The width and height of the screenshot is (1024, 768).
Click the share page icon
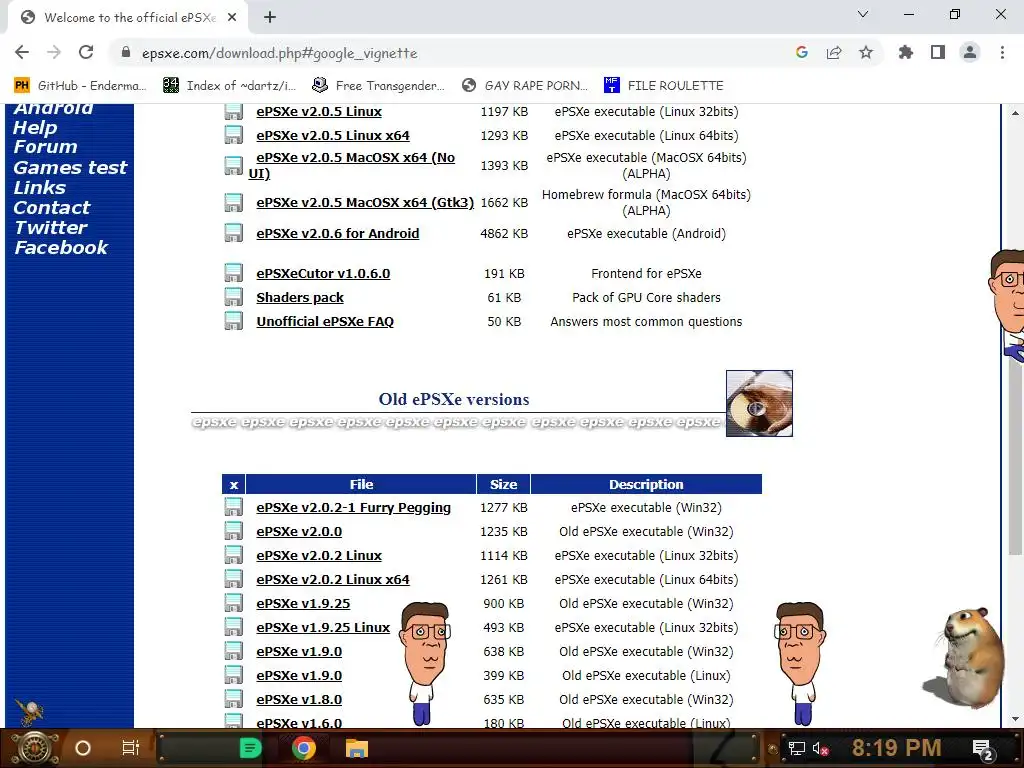tap(834, 52)
